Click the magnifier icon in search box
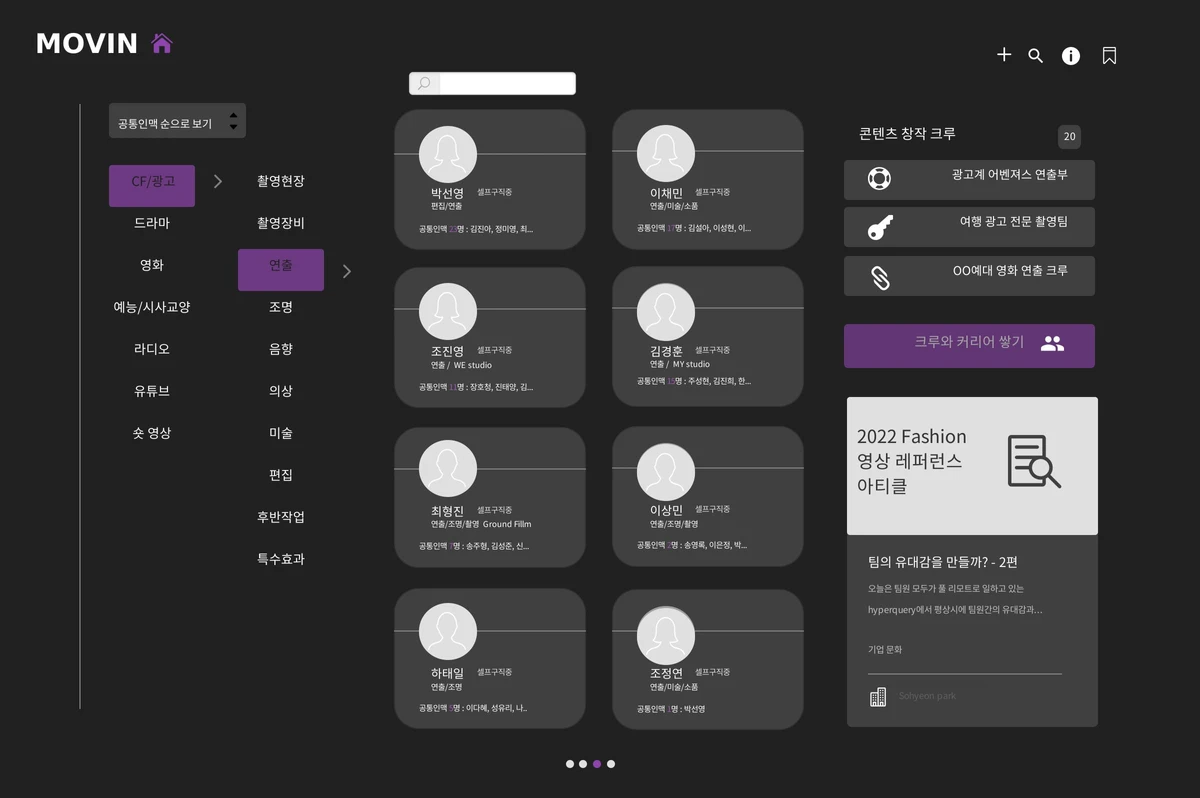The image size is (1200, 798). pos(424,84)
